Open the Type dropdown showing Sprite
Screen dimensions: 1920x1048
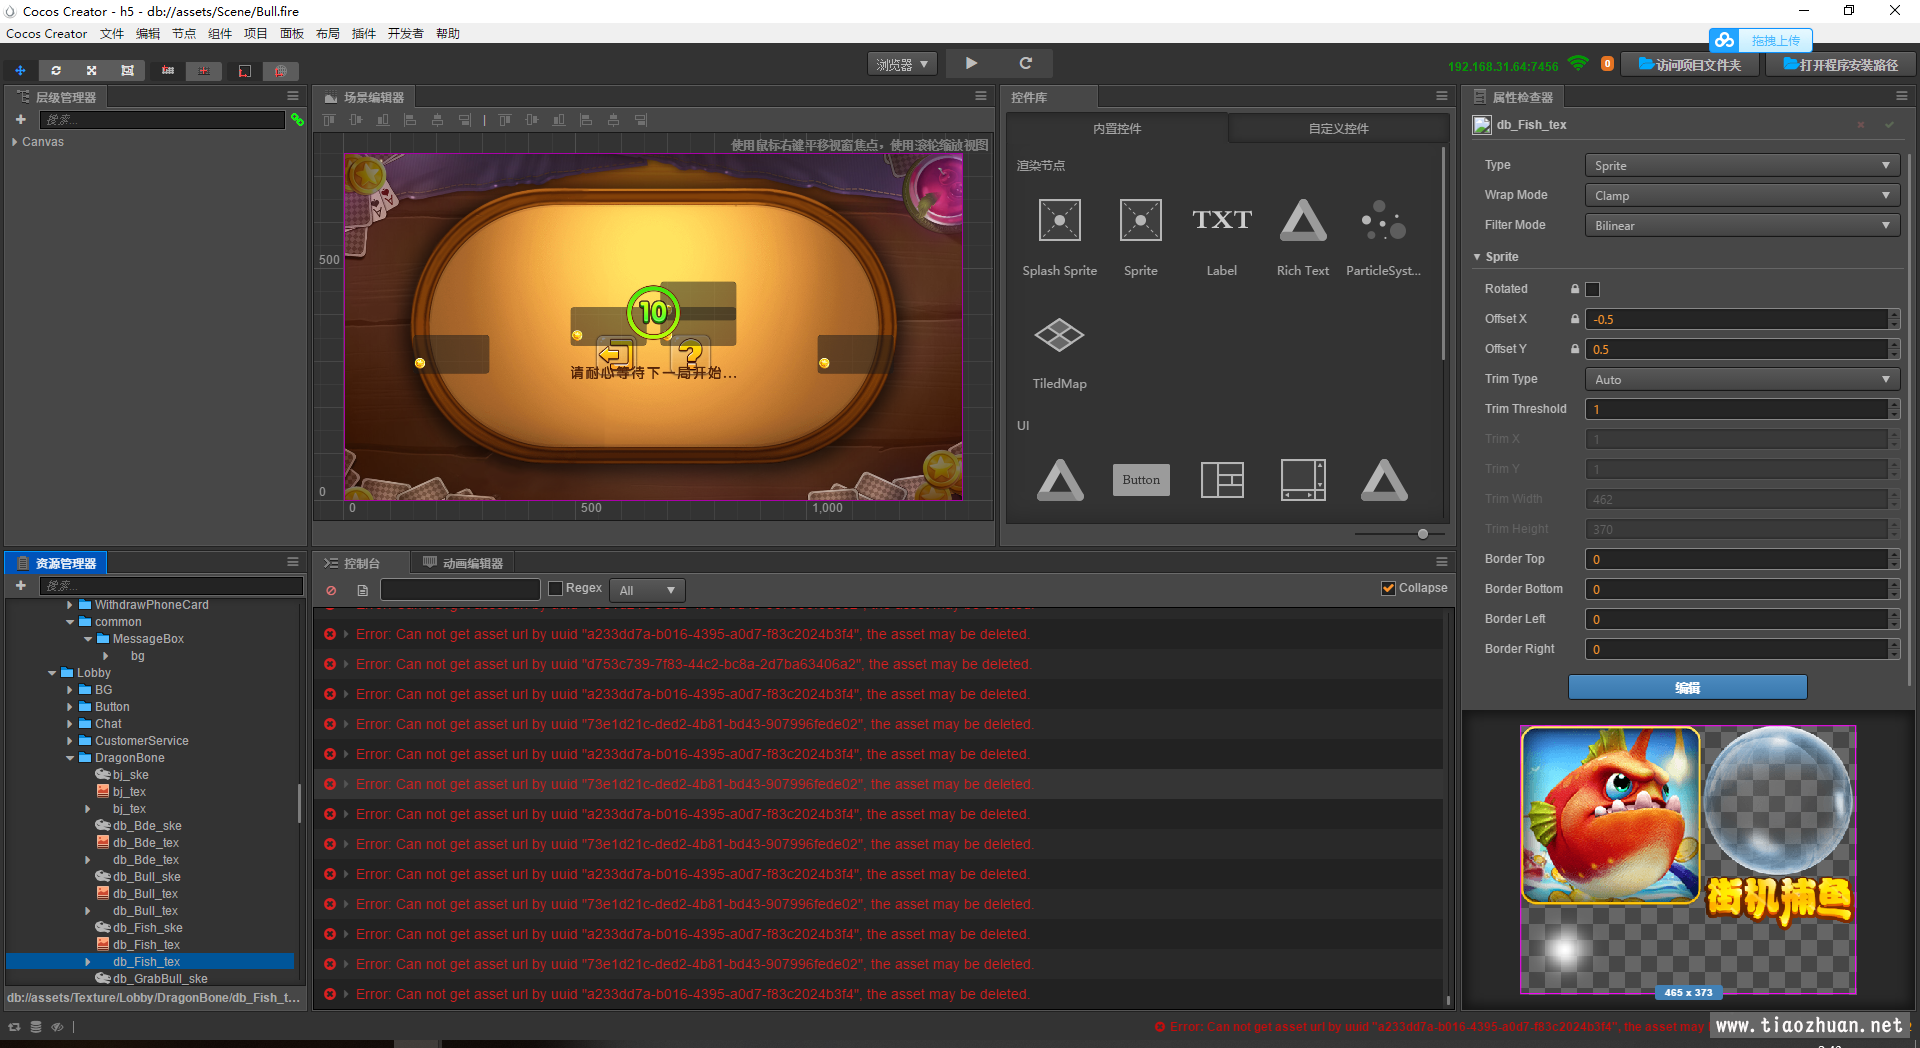1742,166
